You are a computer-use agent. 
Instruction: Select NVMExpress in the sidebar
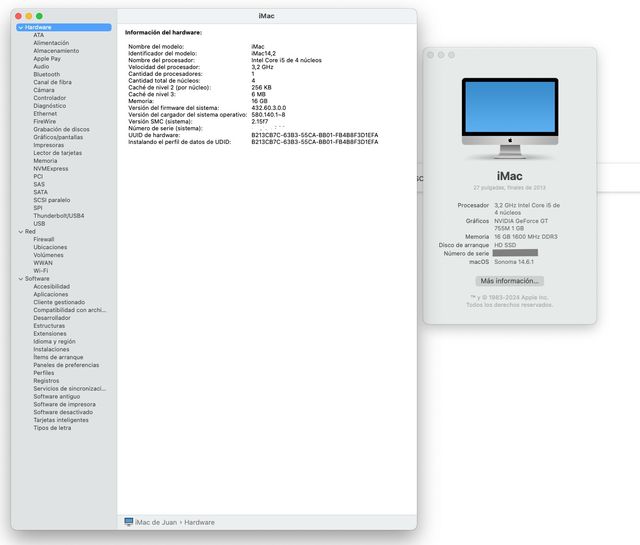click(51, 169)
